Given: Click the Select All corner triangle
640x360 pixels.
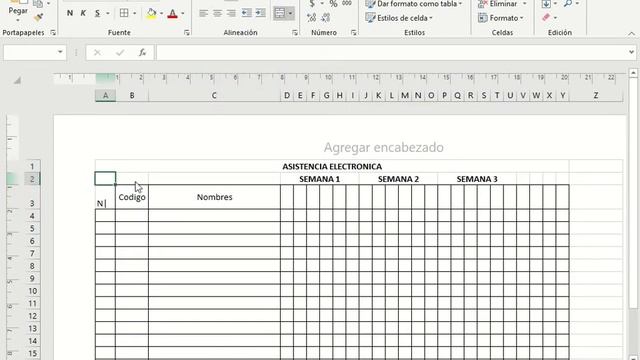Looking at the screenshot, I should click(x=17, y=80).
